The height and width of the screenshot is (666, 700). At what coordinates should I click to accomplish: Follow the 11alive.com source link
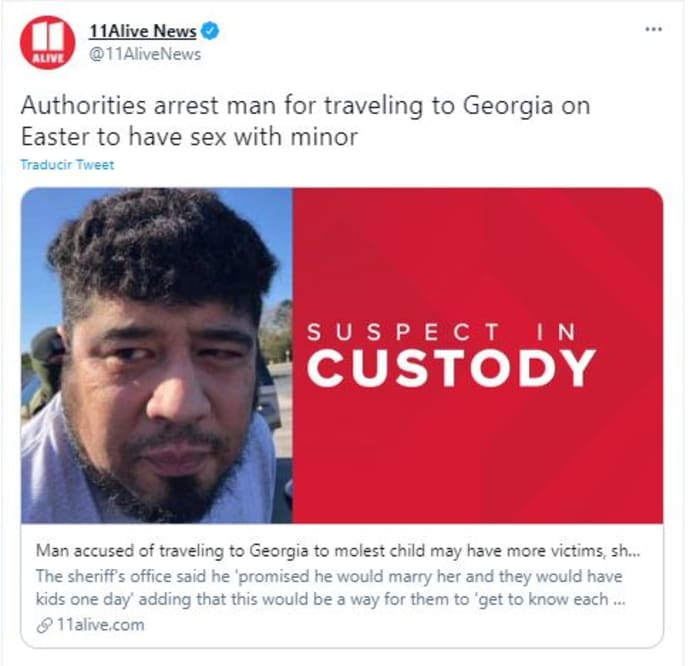[101, 625]
